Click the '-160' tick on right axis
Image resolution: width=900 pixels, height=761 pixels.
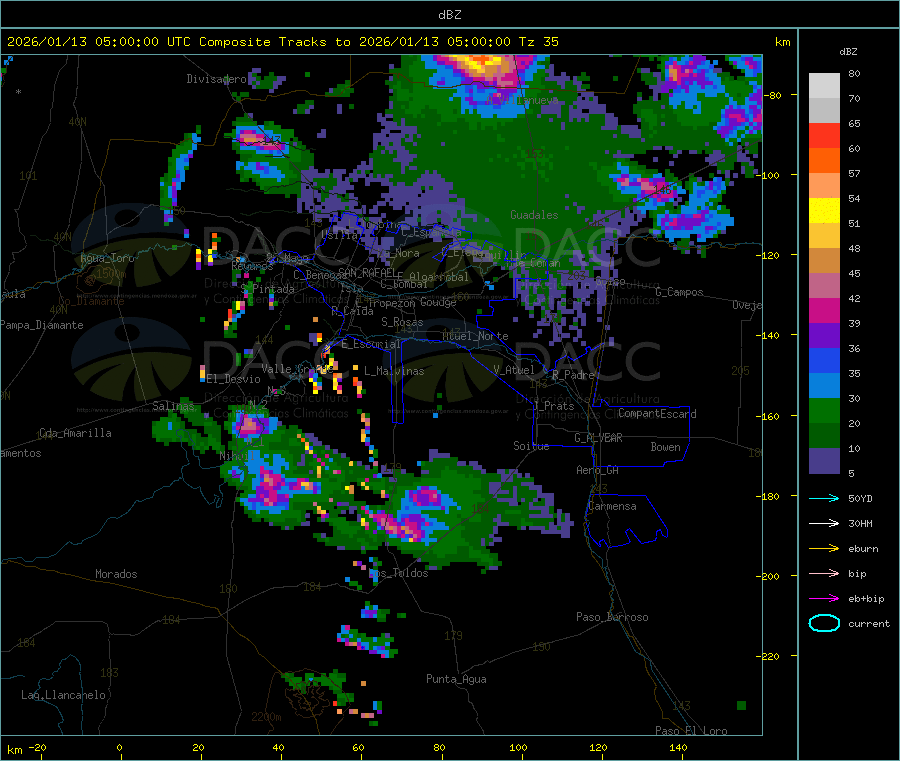770,416
